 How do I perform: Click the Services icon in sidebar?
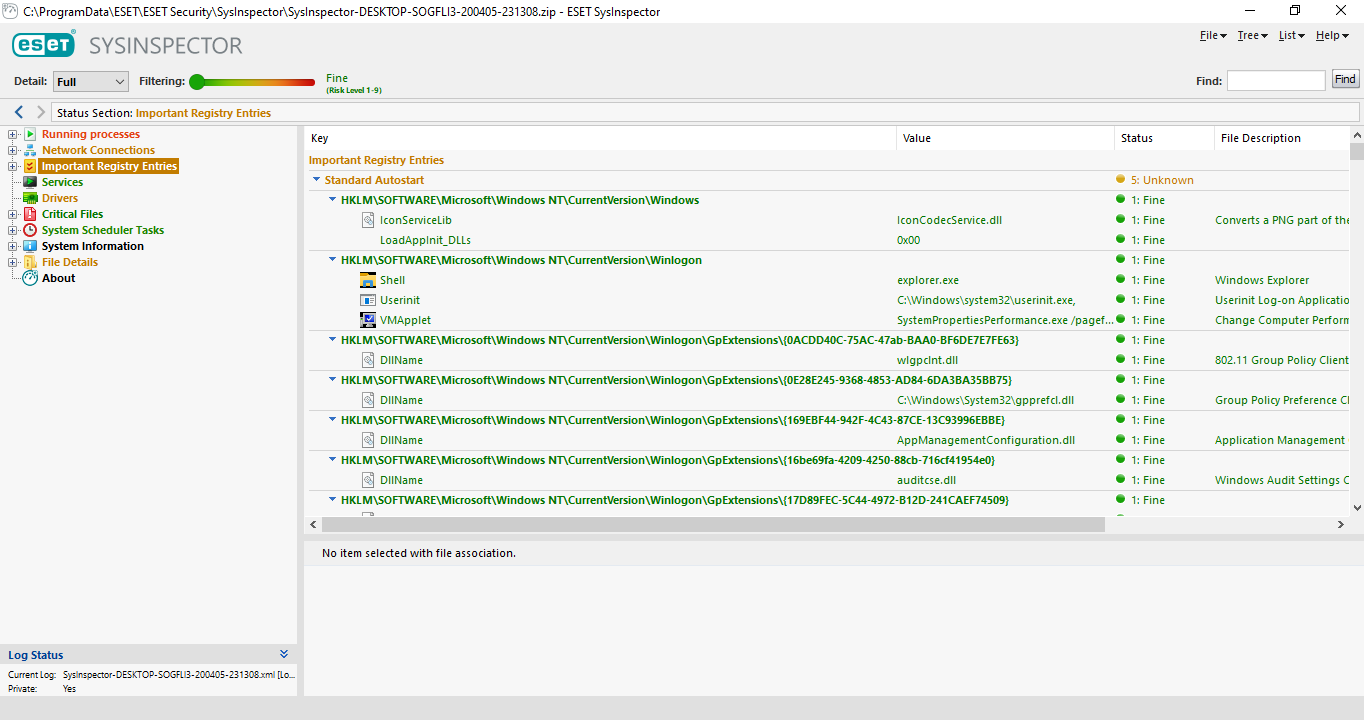pos(30,182)
